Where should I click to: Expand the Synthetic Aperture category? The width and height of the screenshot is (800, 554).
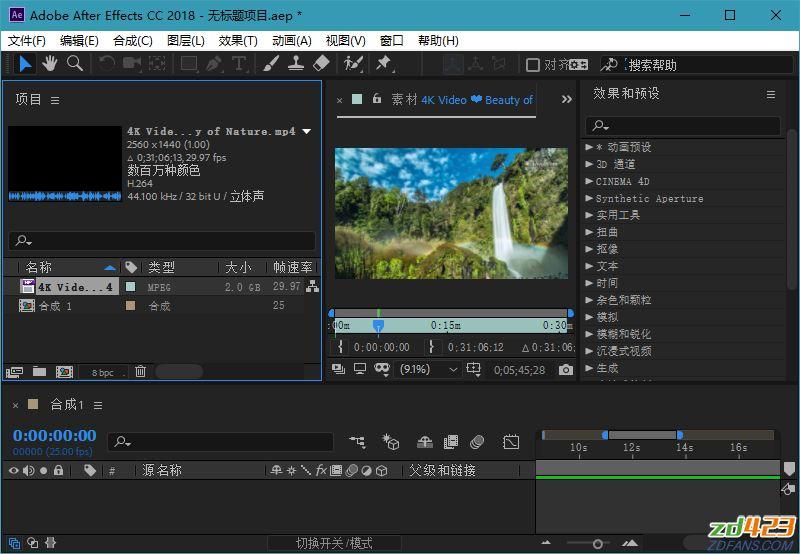pos(589,198)
